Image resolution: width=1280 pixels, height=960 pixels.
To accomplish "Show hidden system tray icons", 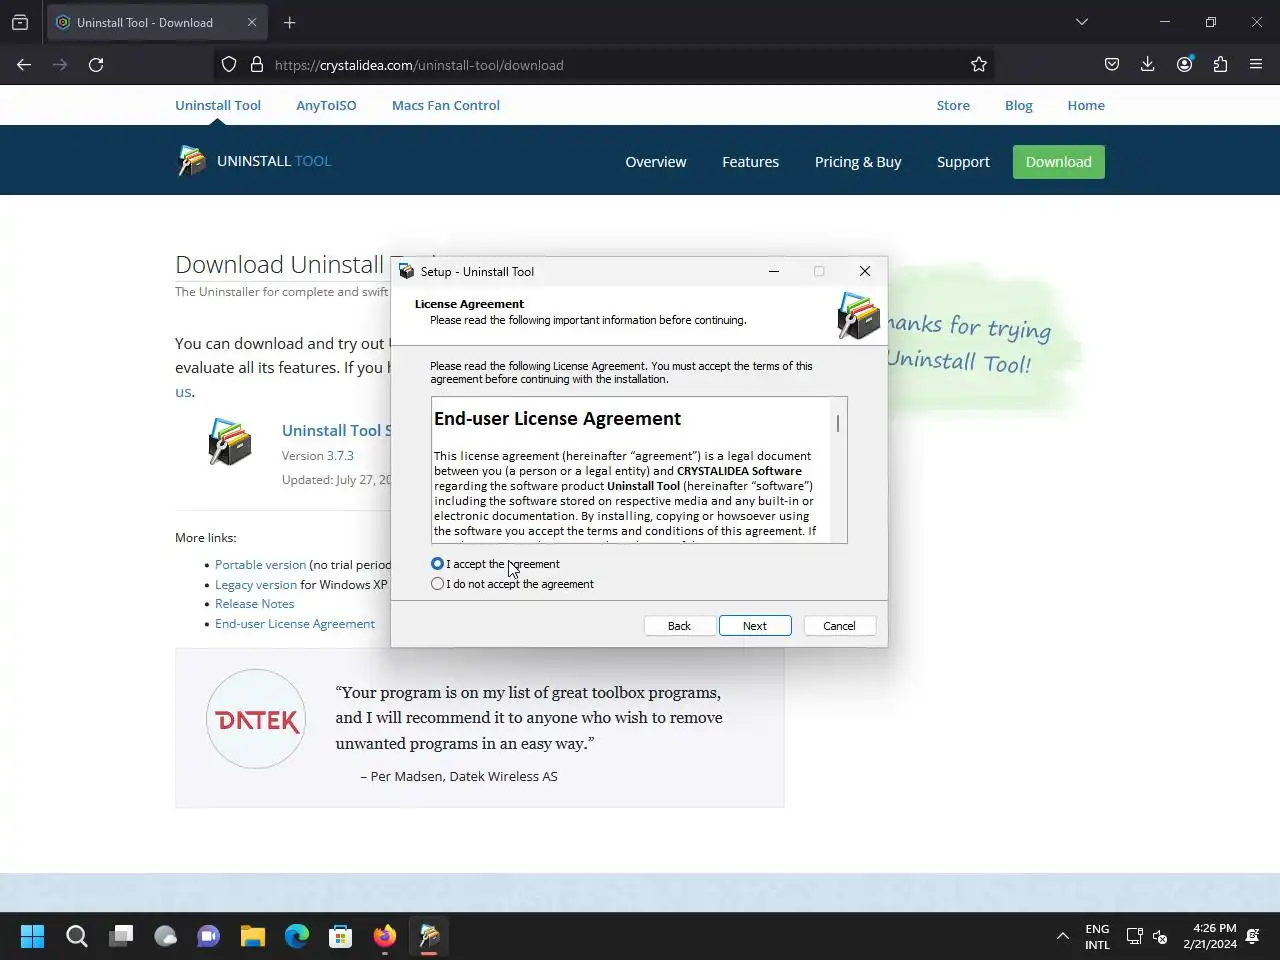I will pos(1062,936).
